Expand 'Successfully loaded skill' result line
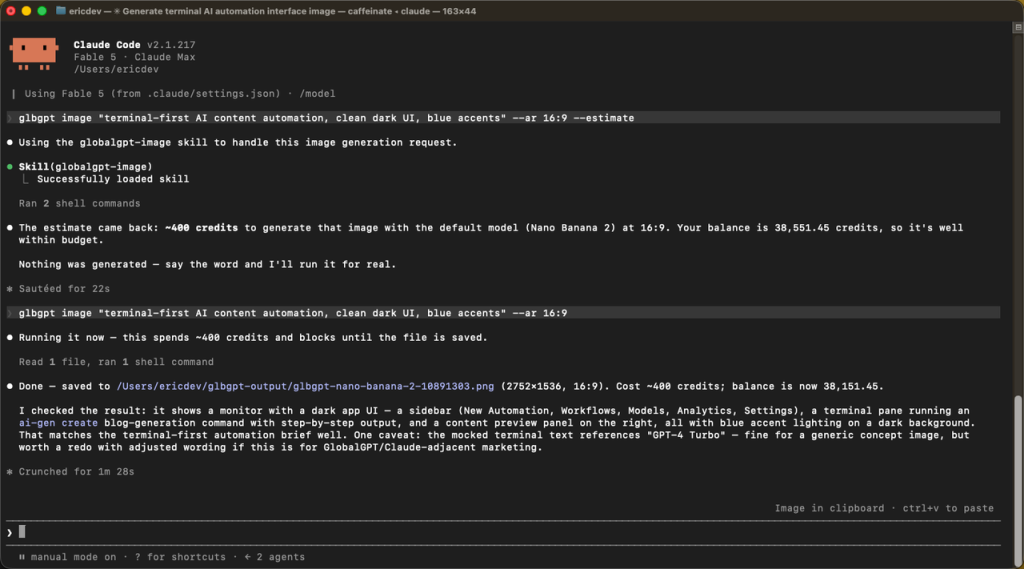 click(x=112, y=179)
